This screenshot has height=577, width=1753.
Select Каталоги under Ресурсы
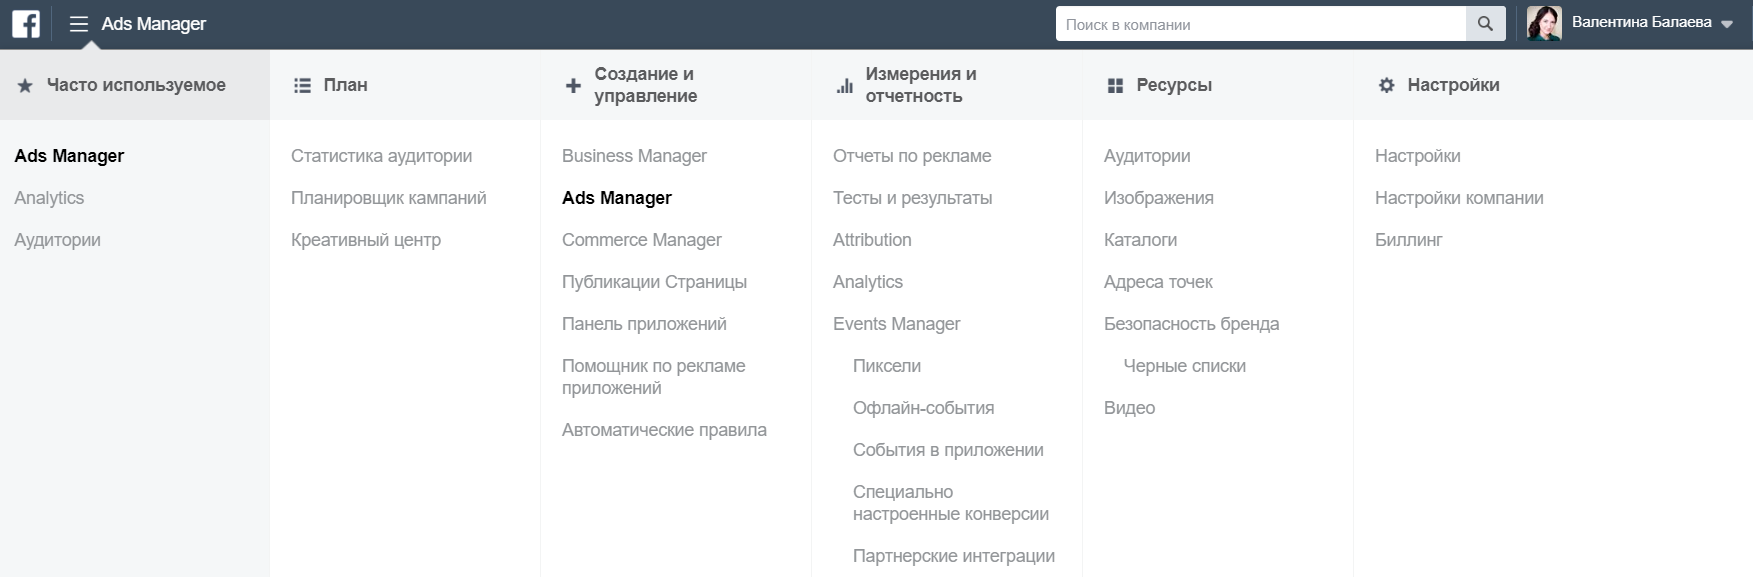tap(1140, 240)
